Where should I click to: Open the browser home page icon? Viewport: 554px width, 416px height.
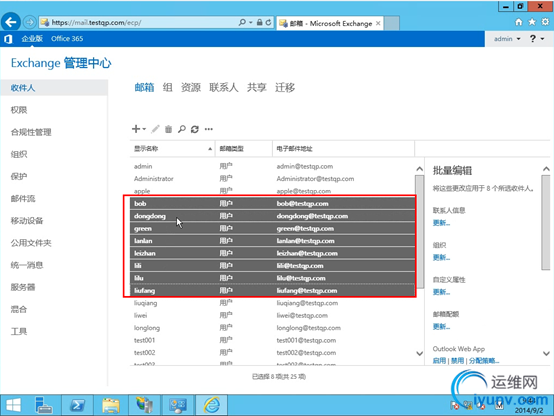pos(518,22)
